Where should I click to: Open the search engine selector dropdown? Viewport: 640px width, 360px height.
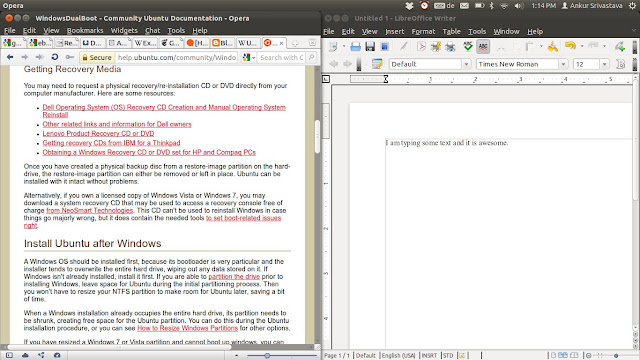248,58
